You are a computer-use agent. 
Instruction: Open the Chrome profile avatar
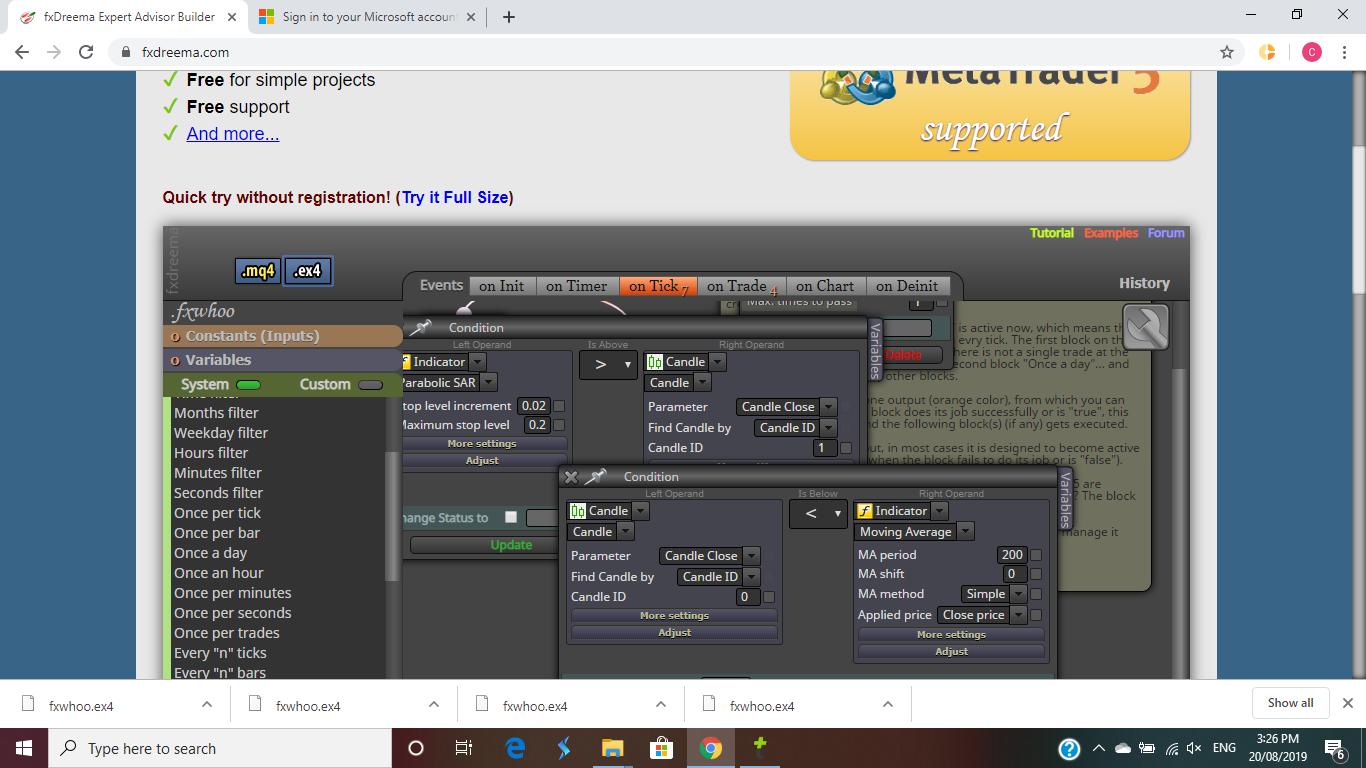point(1311,52)
